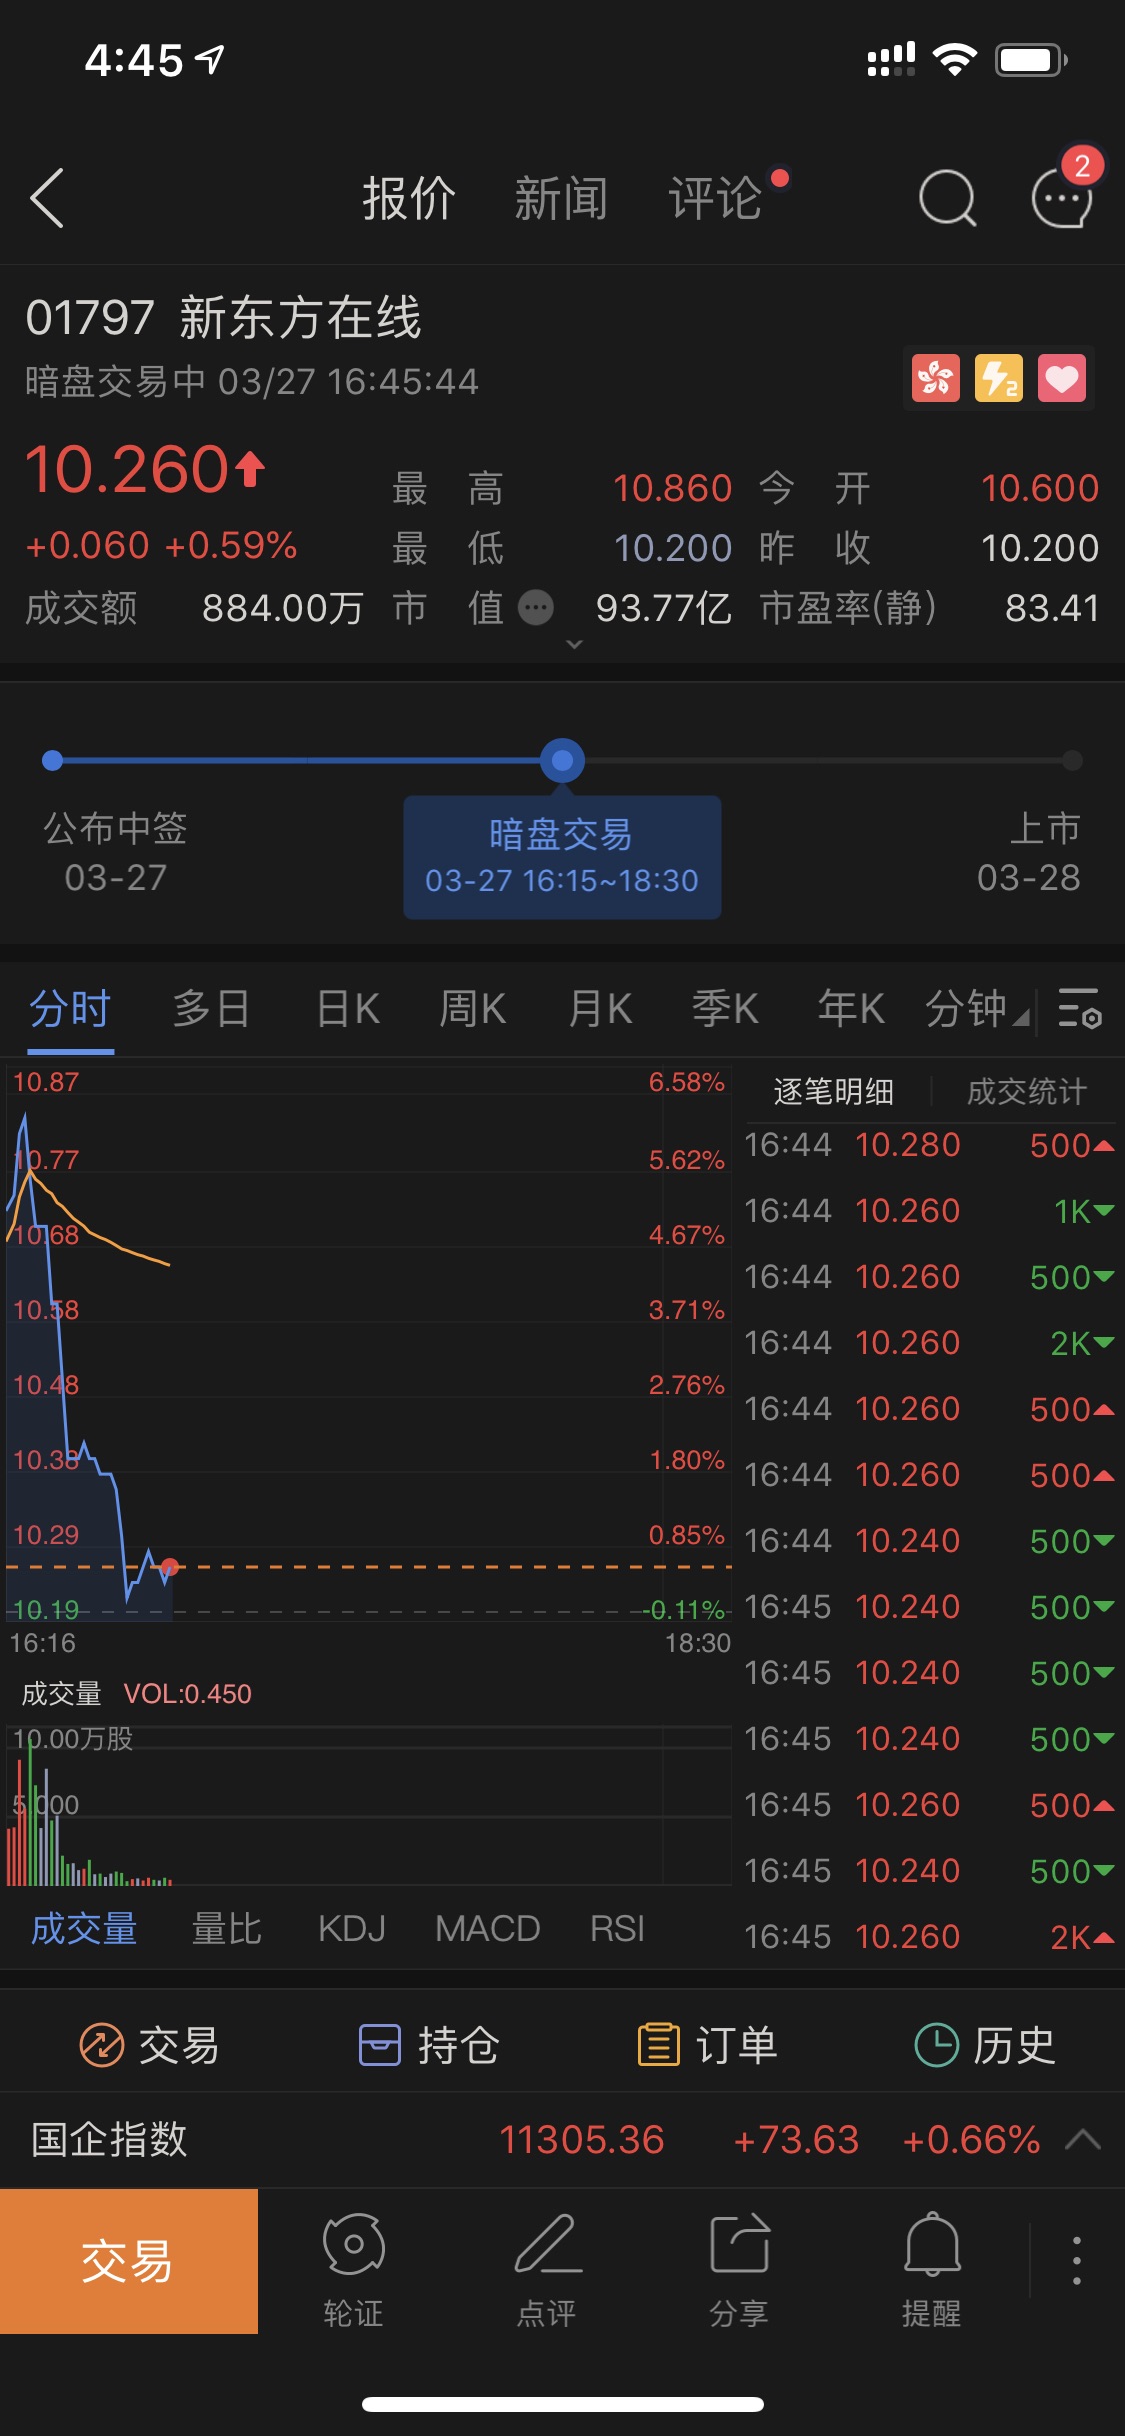Switch to the 评论 tab
The width and height of the screenshot is (1125, 2436).
tap(715, 198)
